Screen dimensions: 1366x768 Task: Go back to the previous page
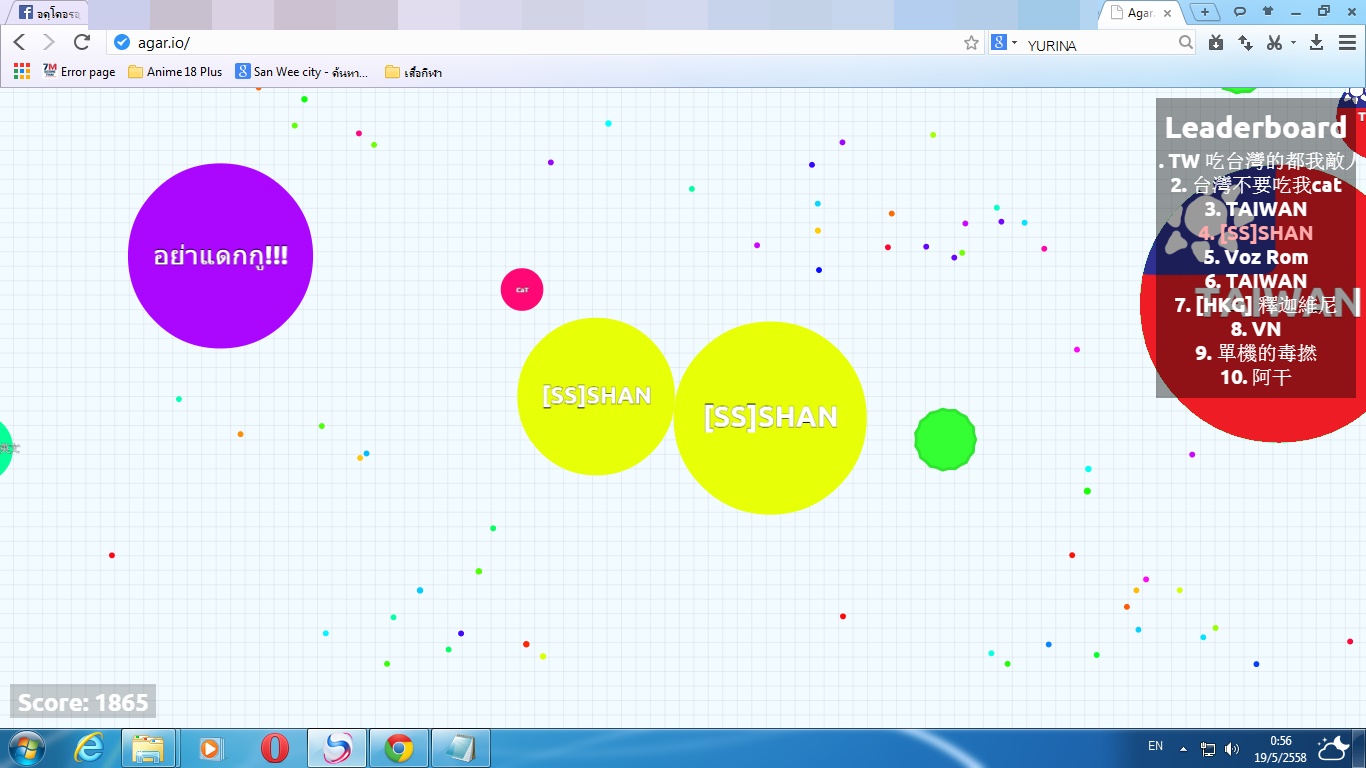[x=19, y=42]
